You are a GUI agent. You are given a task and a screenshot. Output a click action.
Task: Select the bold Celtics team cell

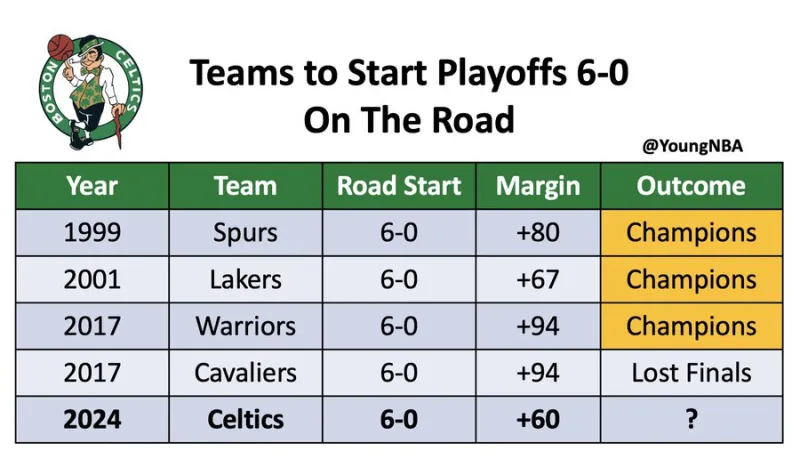[x=245, y=420]
